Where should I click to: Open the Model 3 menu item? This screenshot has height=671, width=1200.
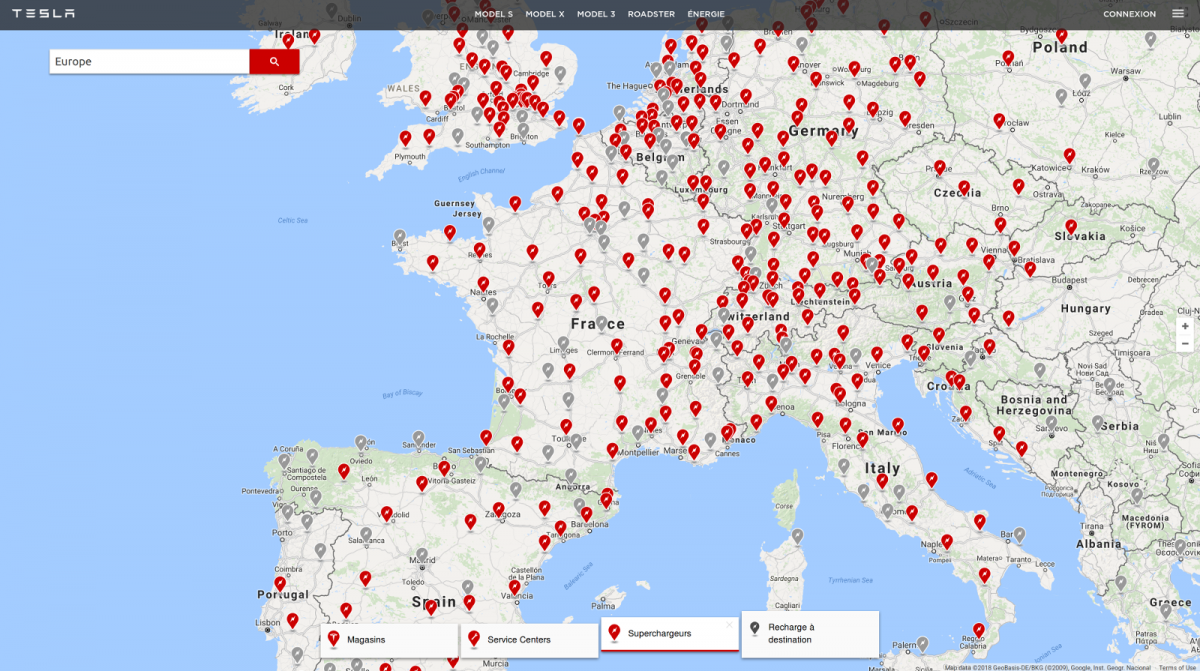coord(596,14)
